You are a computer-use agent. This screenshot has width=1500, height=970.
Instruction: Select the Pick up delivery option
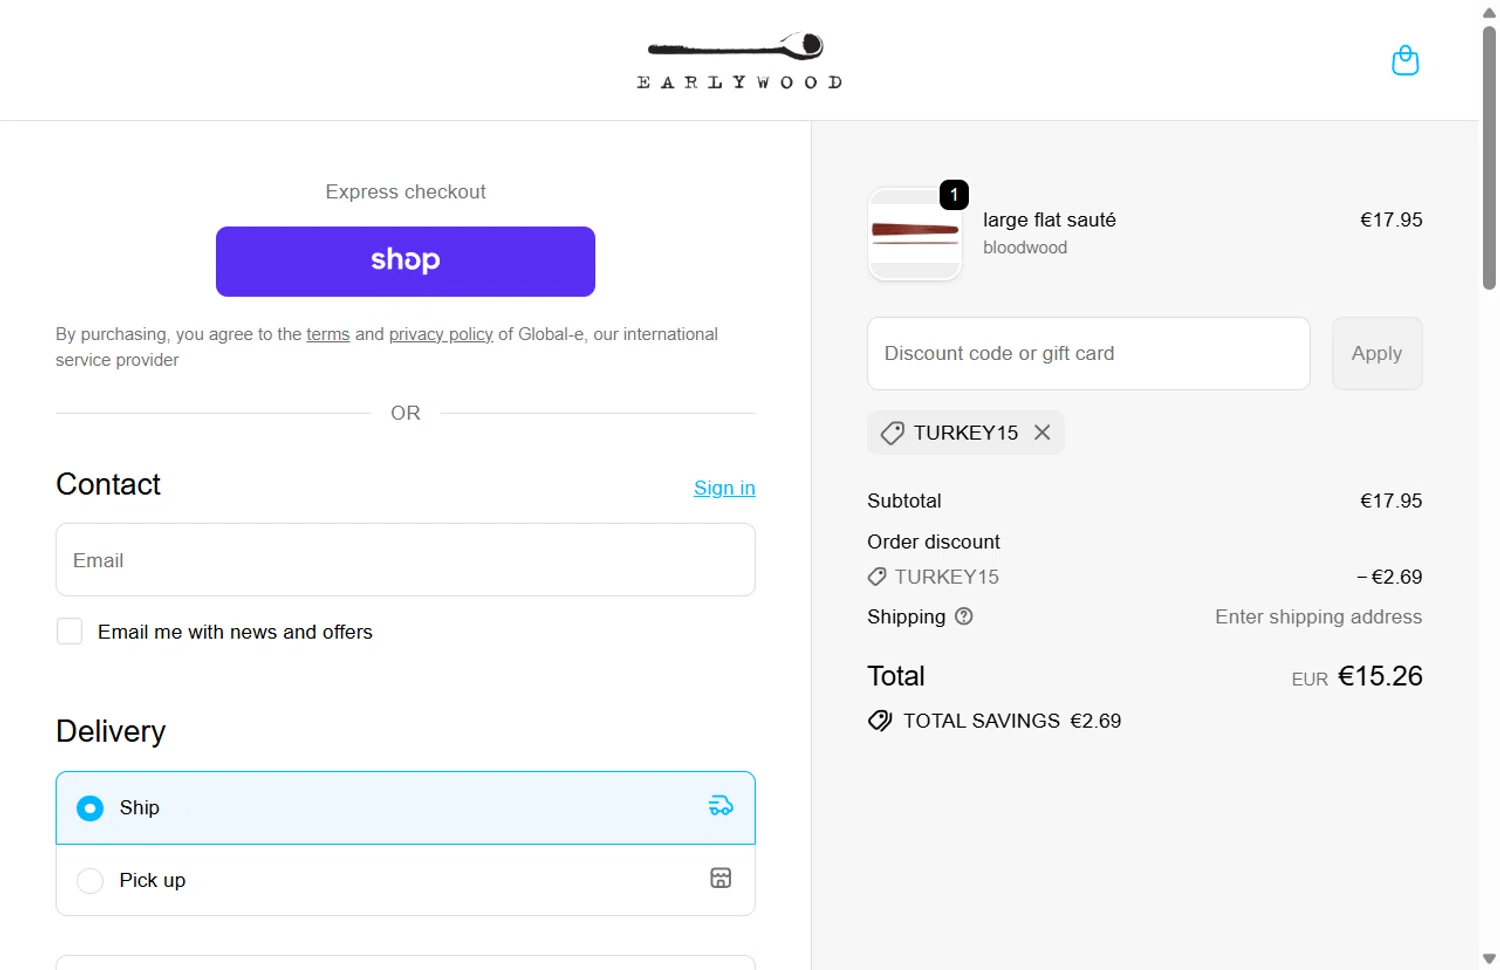(405, 880)
